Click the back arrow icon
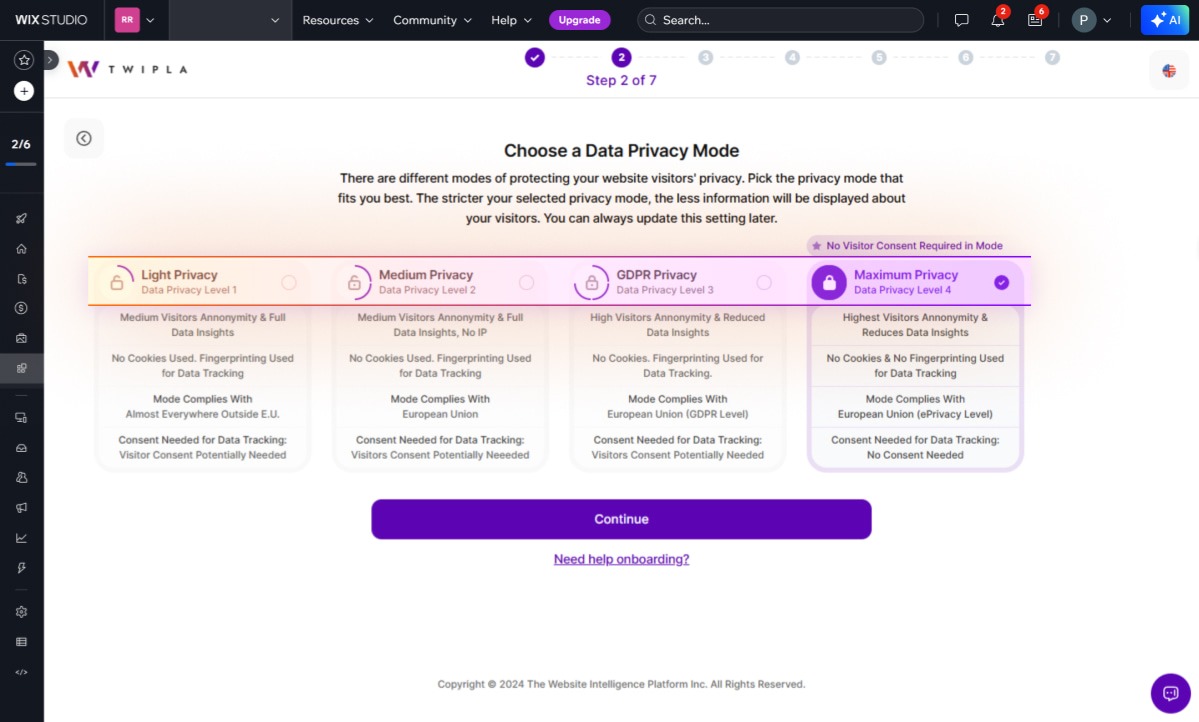1199x722 pixels. pos(84,139)
